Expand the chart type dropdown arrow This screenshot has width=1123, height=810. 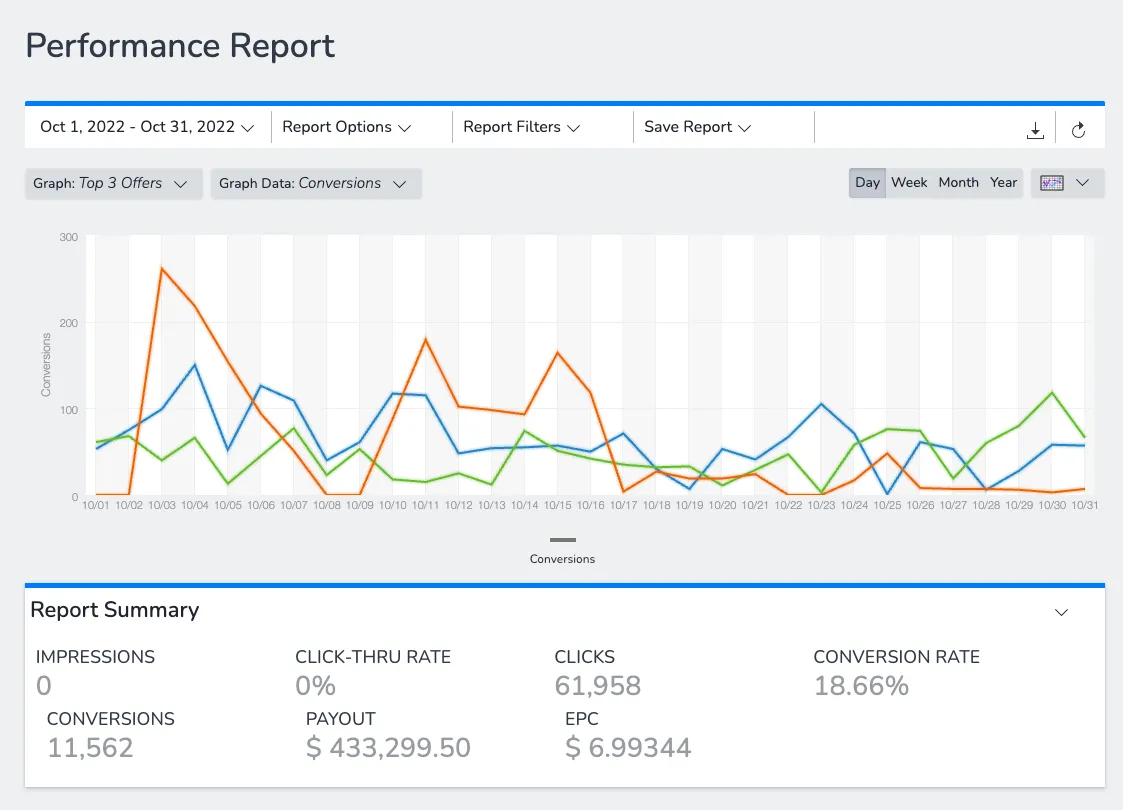coord(1082,183)
